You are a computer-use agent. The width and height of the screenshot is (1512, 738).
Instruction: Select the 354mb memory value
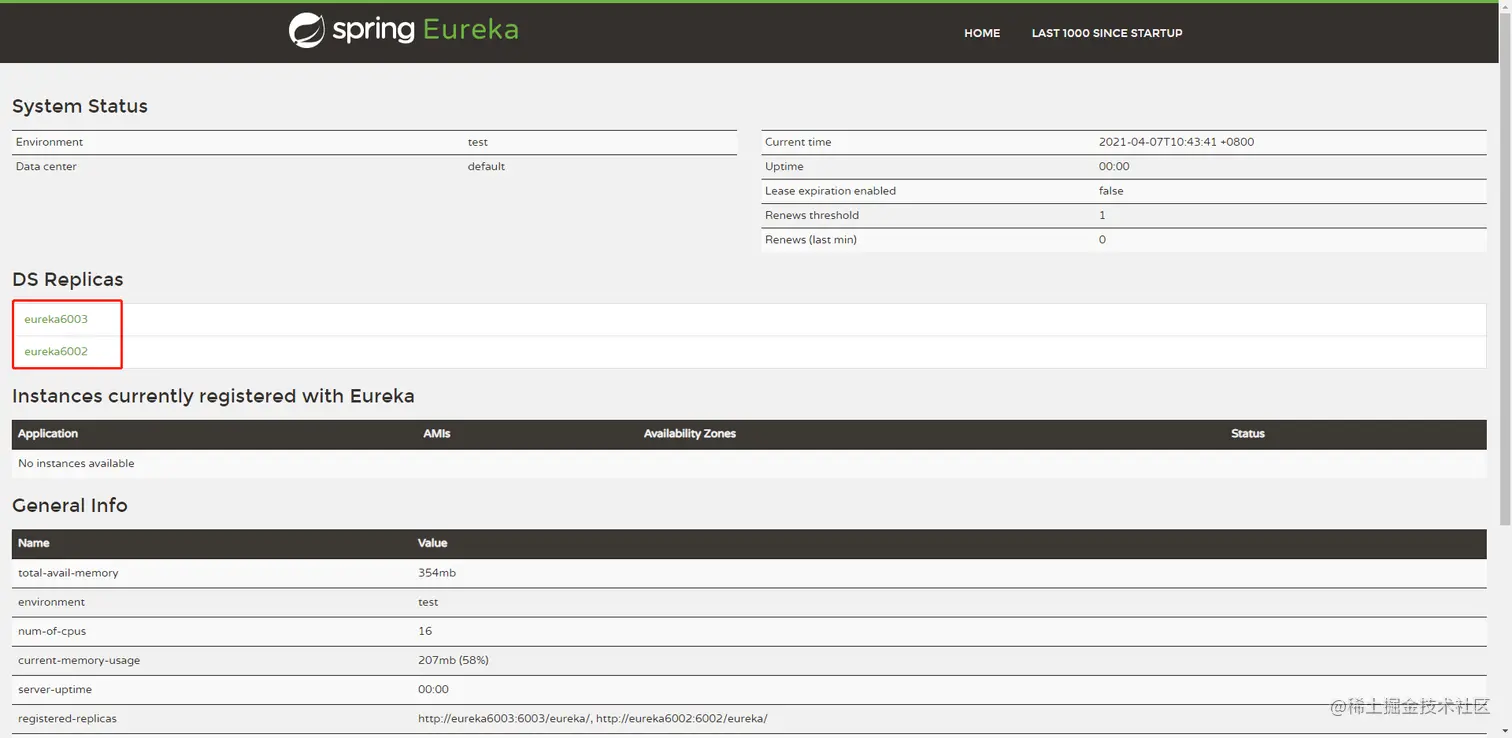[437, 573]
